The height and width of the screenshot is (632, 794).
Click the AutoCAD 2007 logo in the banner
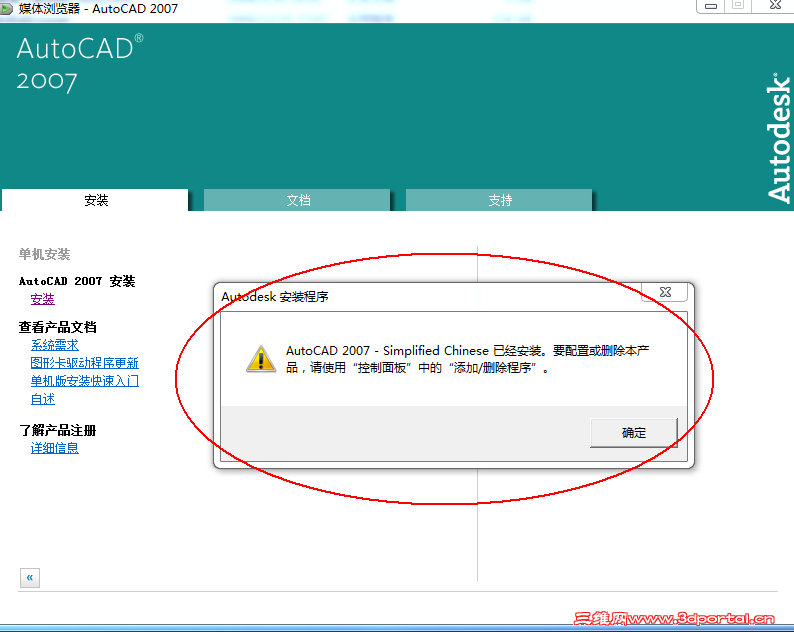(x=80, y=64)
